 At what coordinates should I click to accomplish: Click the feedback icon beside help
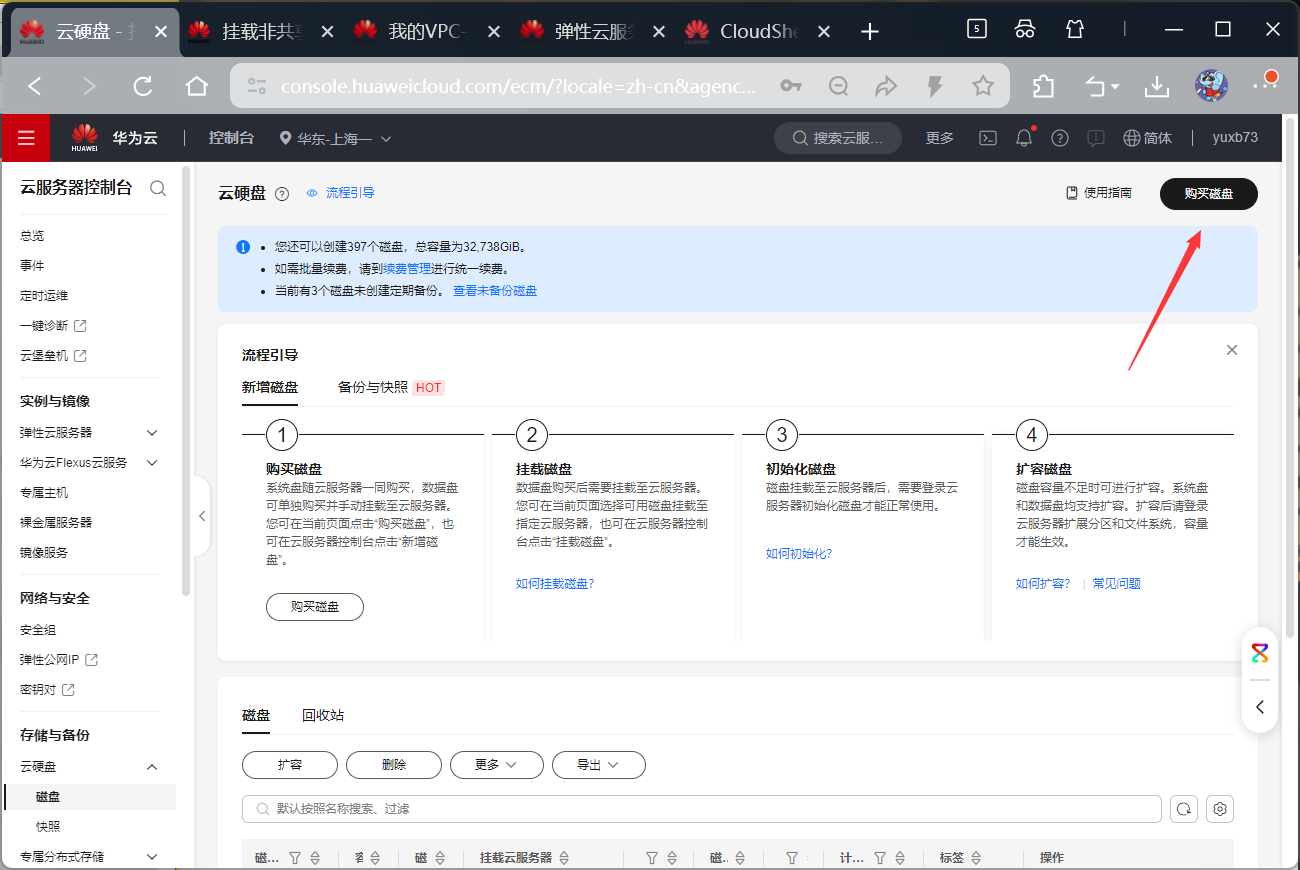point(1096,138)
